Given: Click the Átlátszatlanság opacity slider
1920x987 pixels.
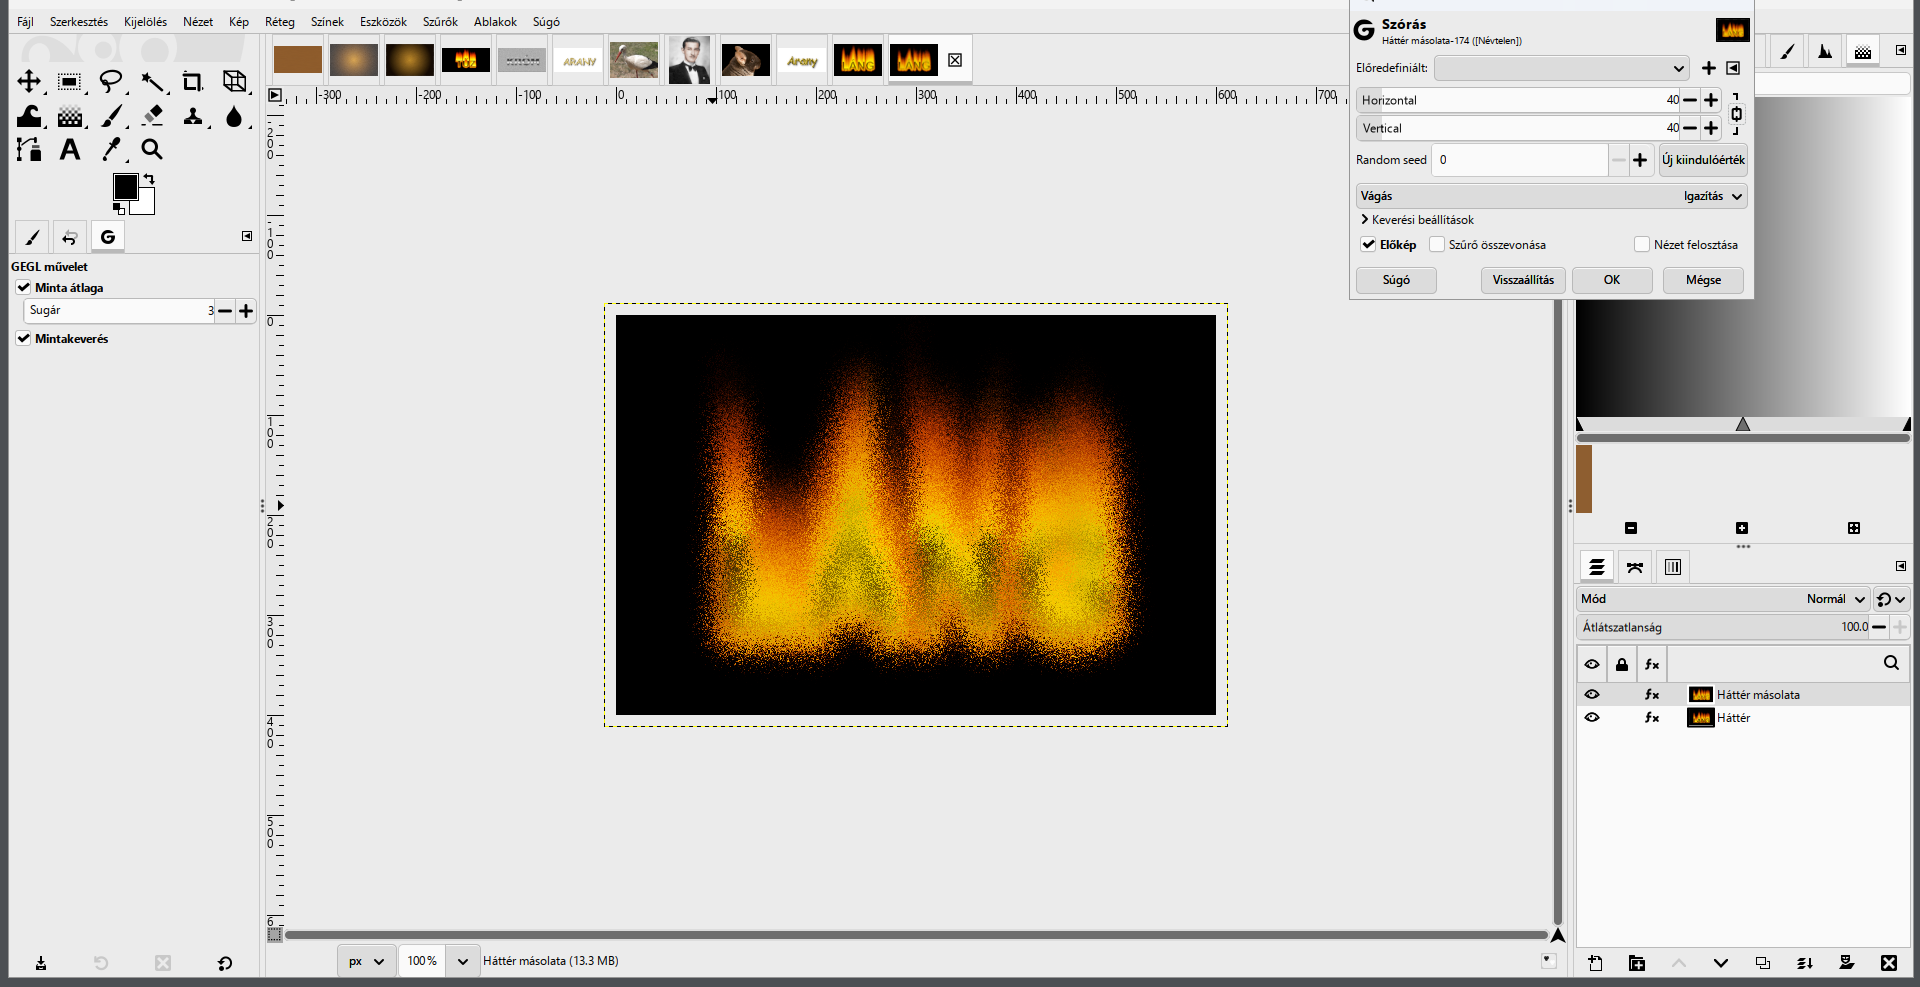Looking at the screenshot, I should (1723, 627).
